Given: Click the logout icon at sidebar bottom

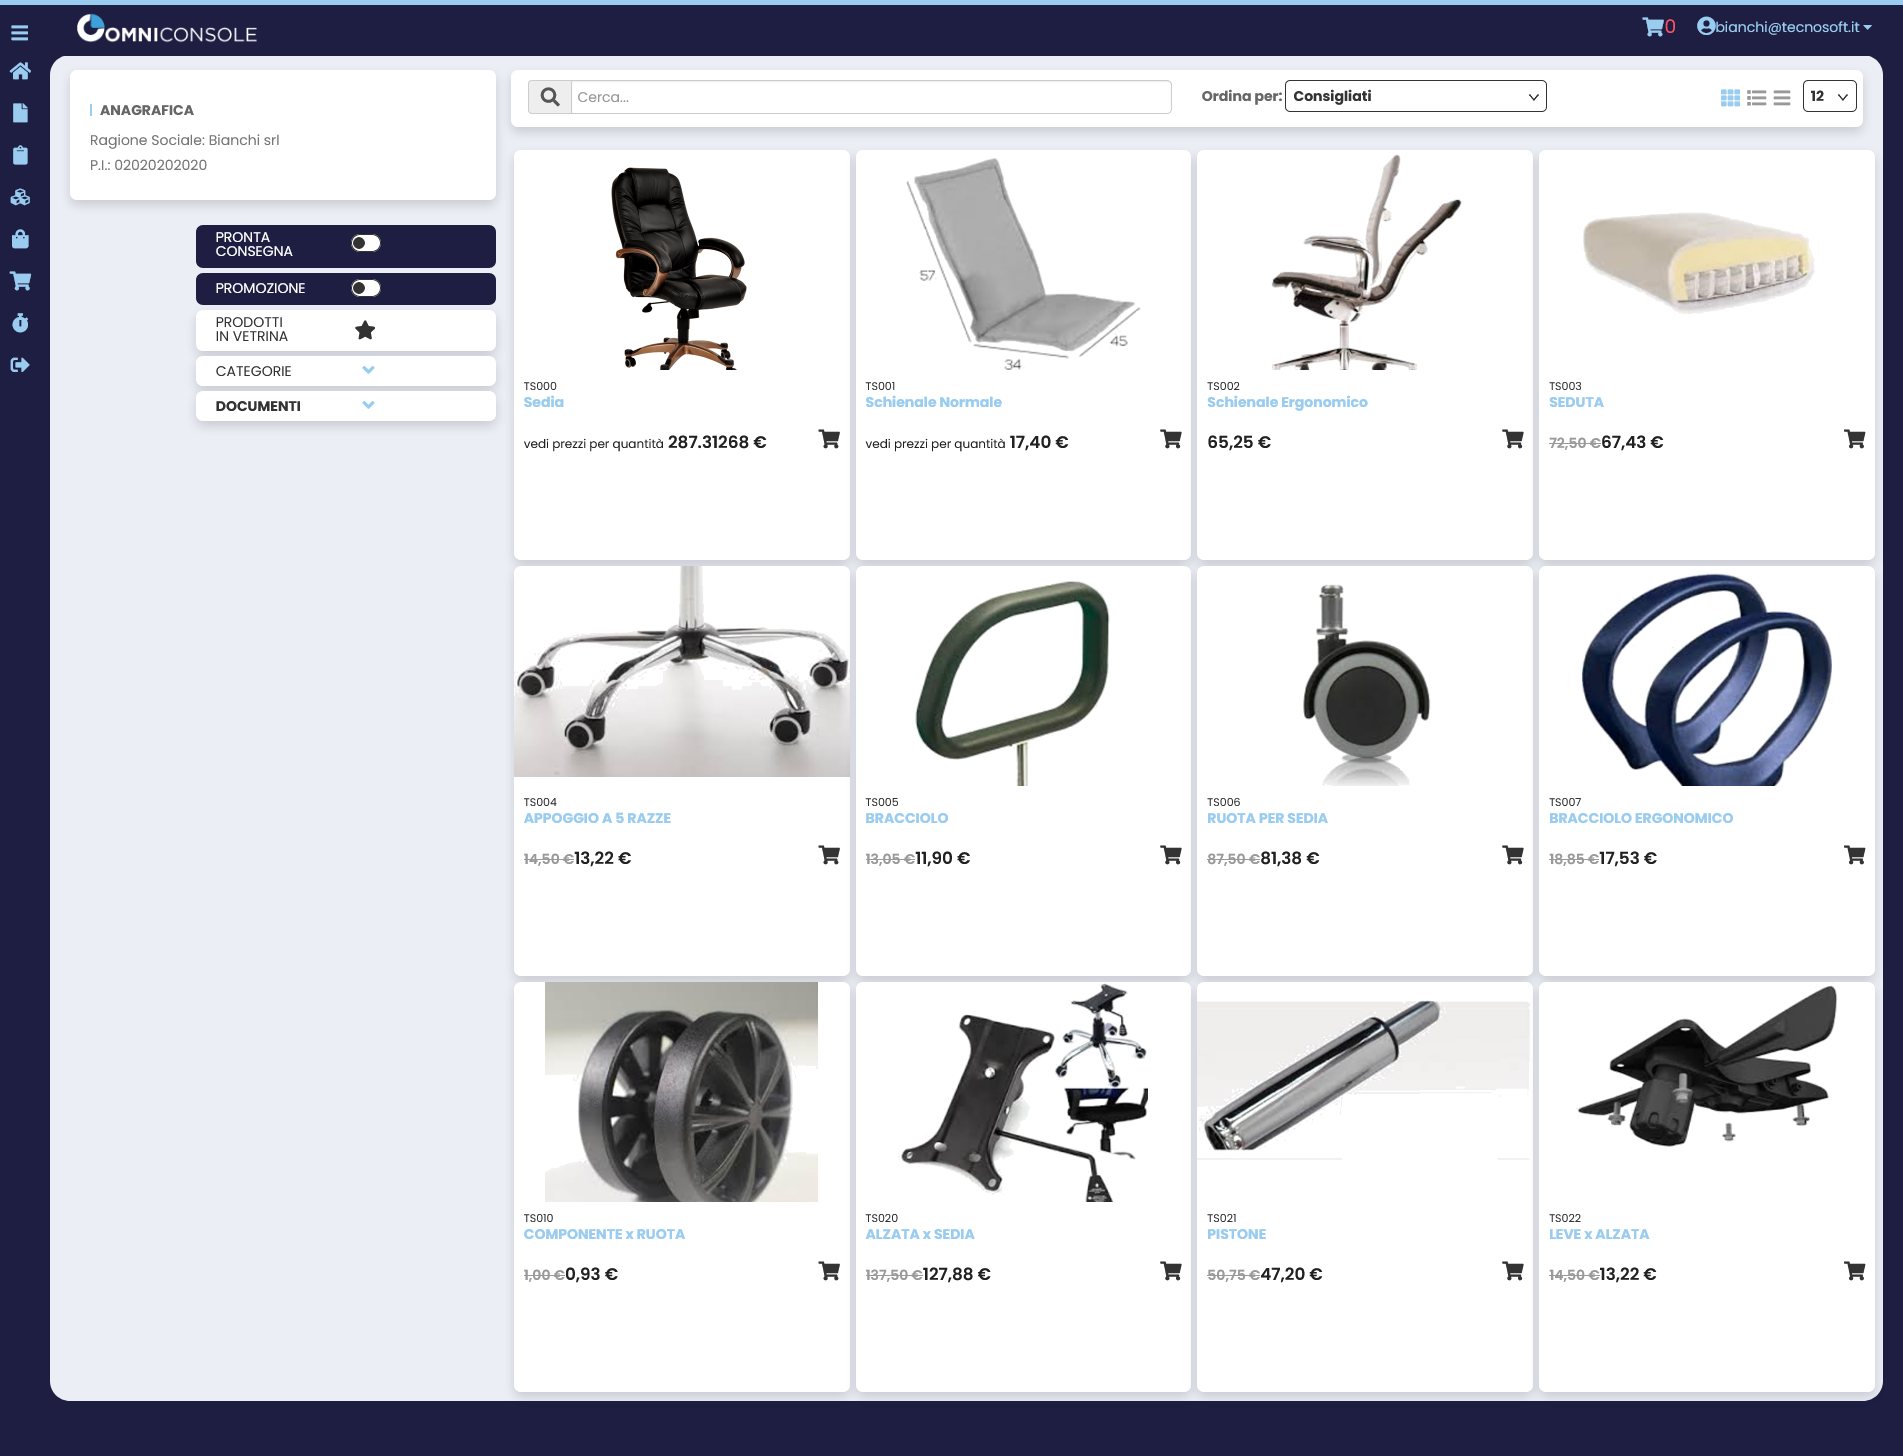Looking at the screenshot, I should (x=20, y=364).
